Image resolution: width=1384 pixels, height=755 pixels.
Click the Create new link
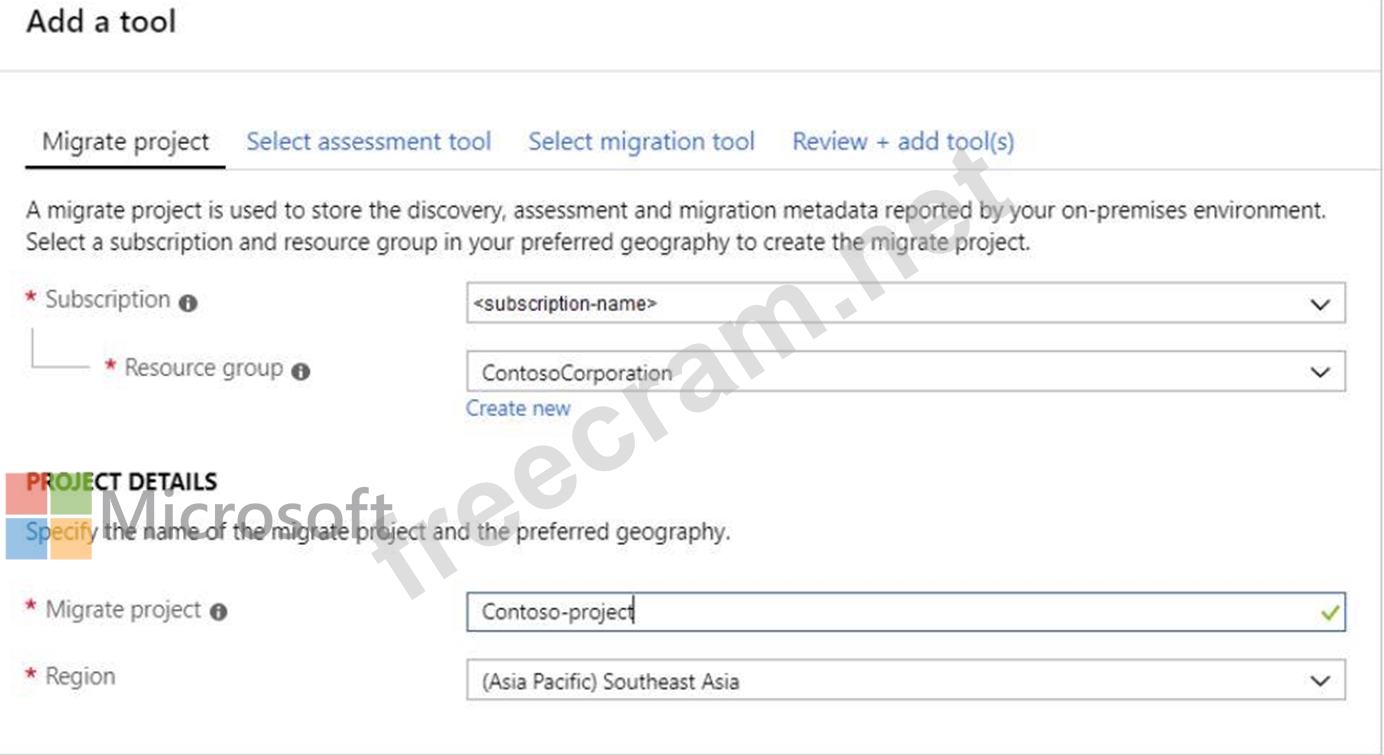click(518, 408)
